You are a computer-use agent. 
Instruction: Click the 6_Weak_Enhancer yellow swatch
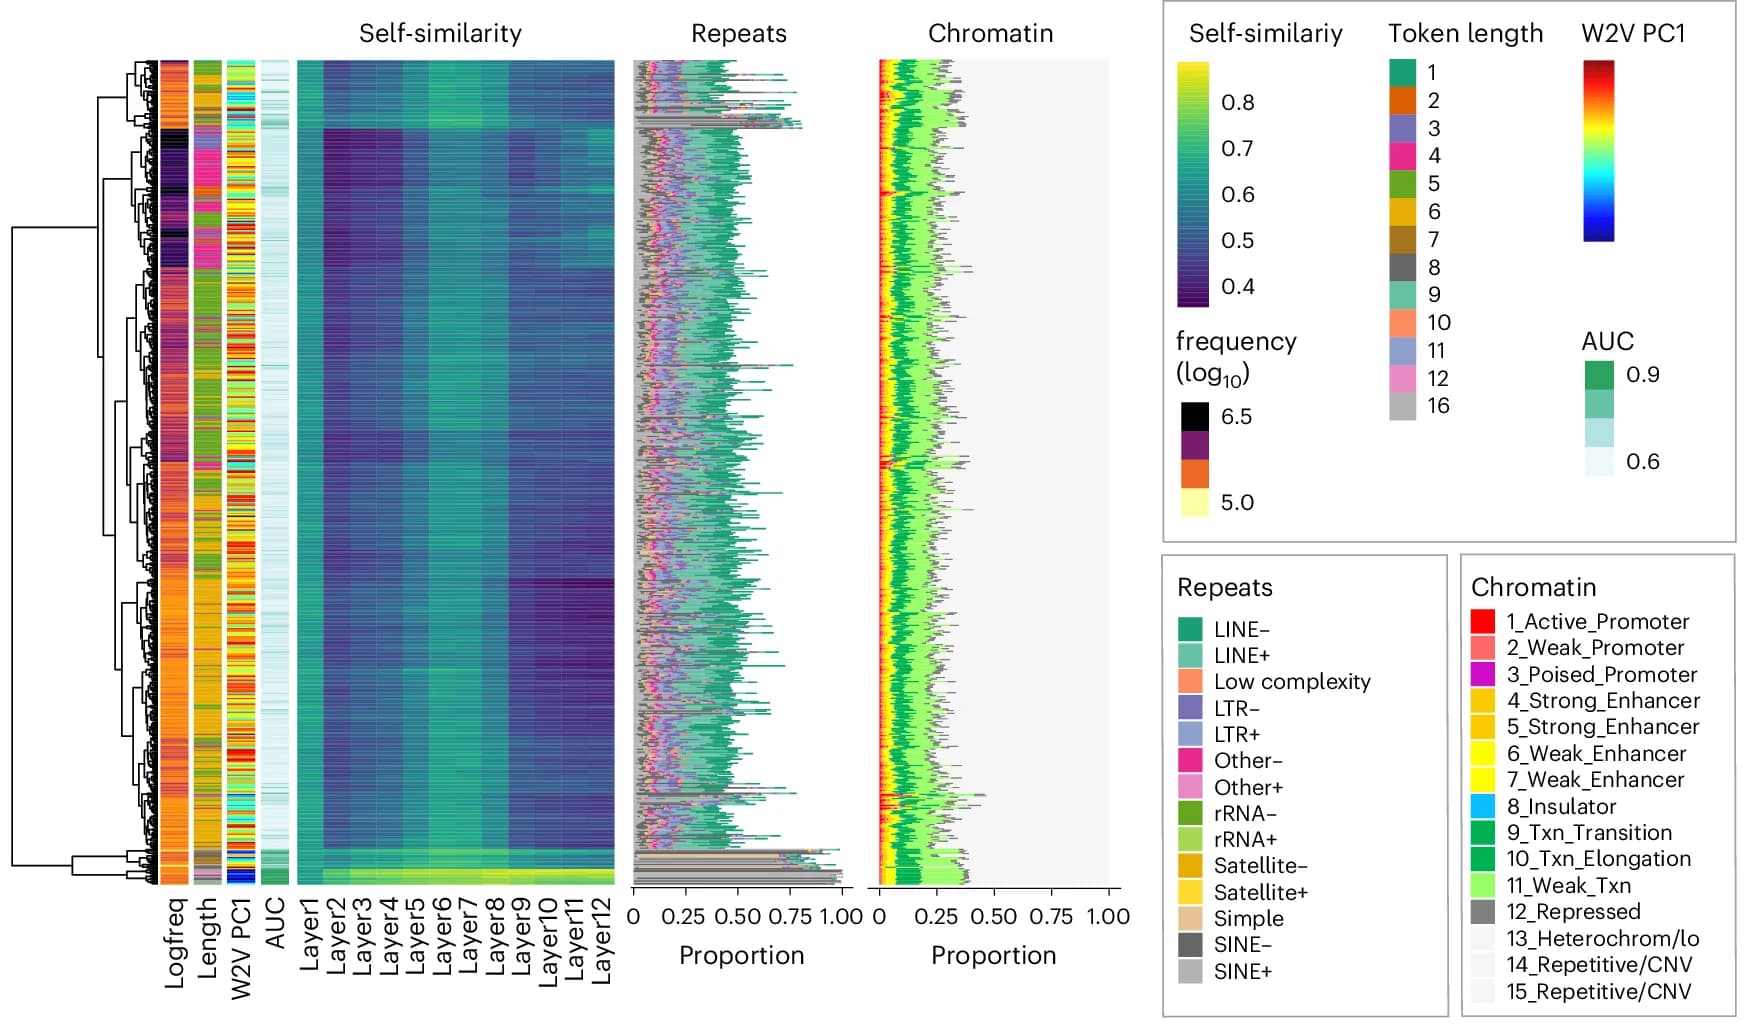1483,753
